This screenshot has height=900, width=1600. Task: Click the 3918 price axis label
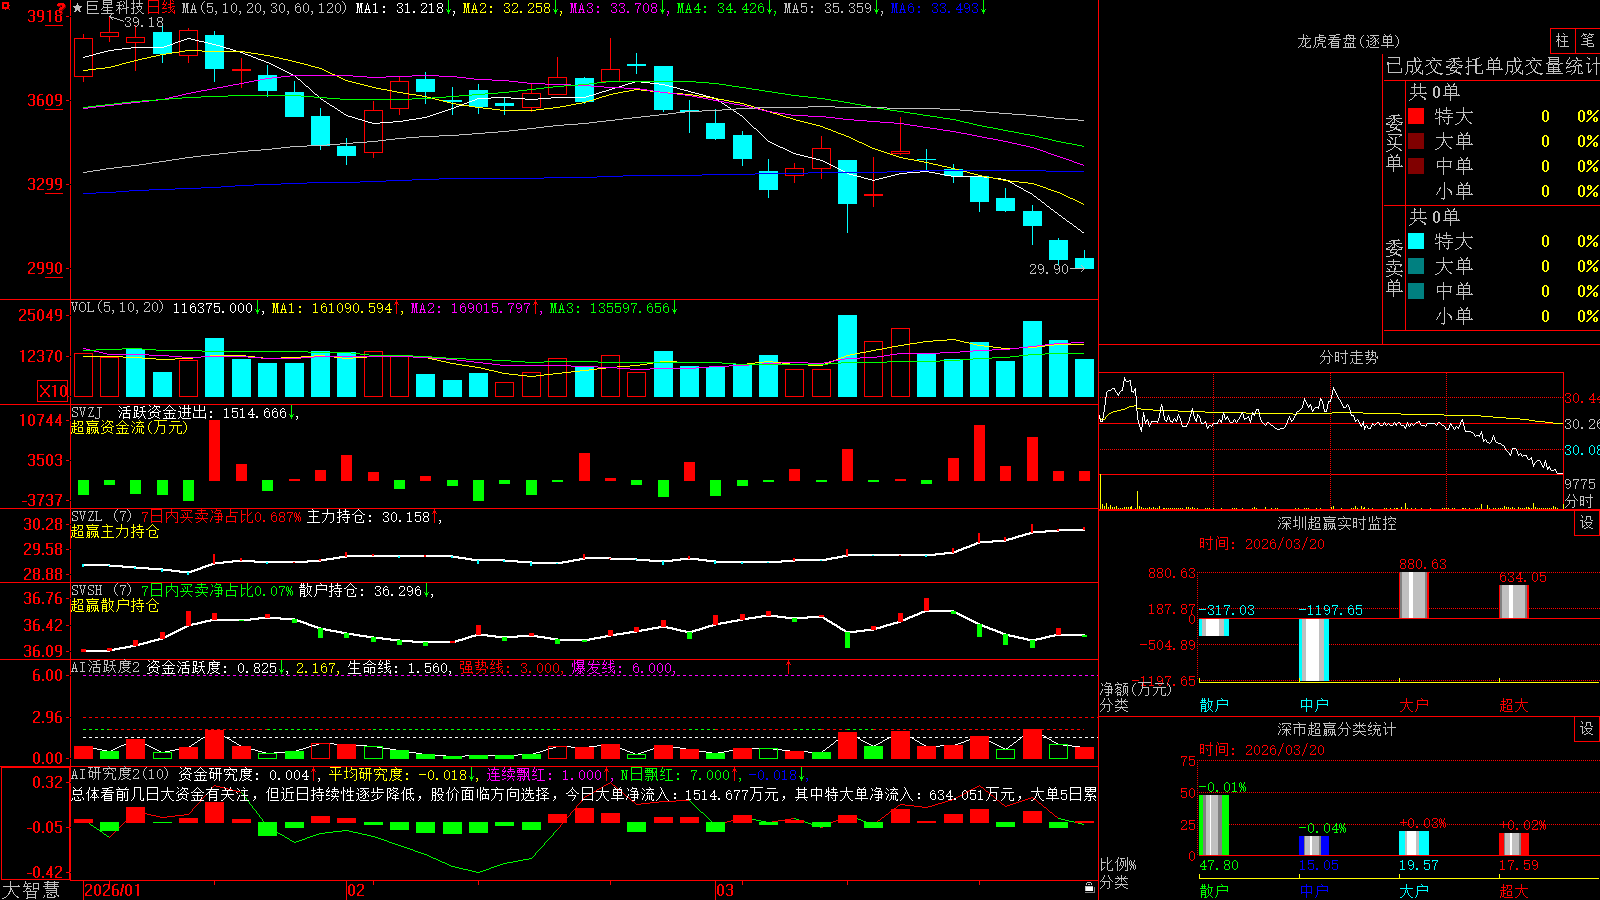click(45, 16)
